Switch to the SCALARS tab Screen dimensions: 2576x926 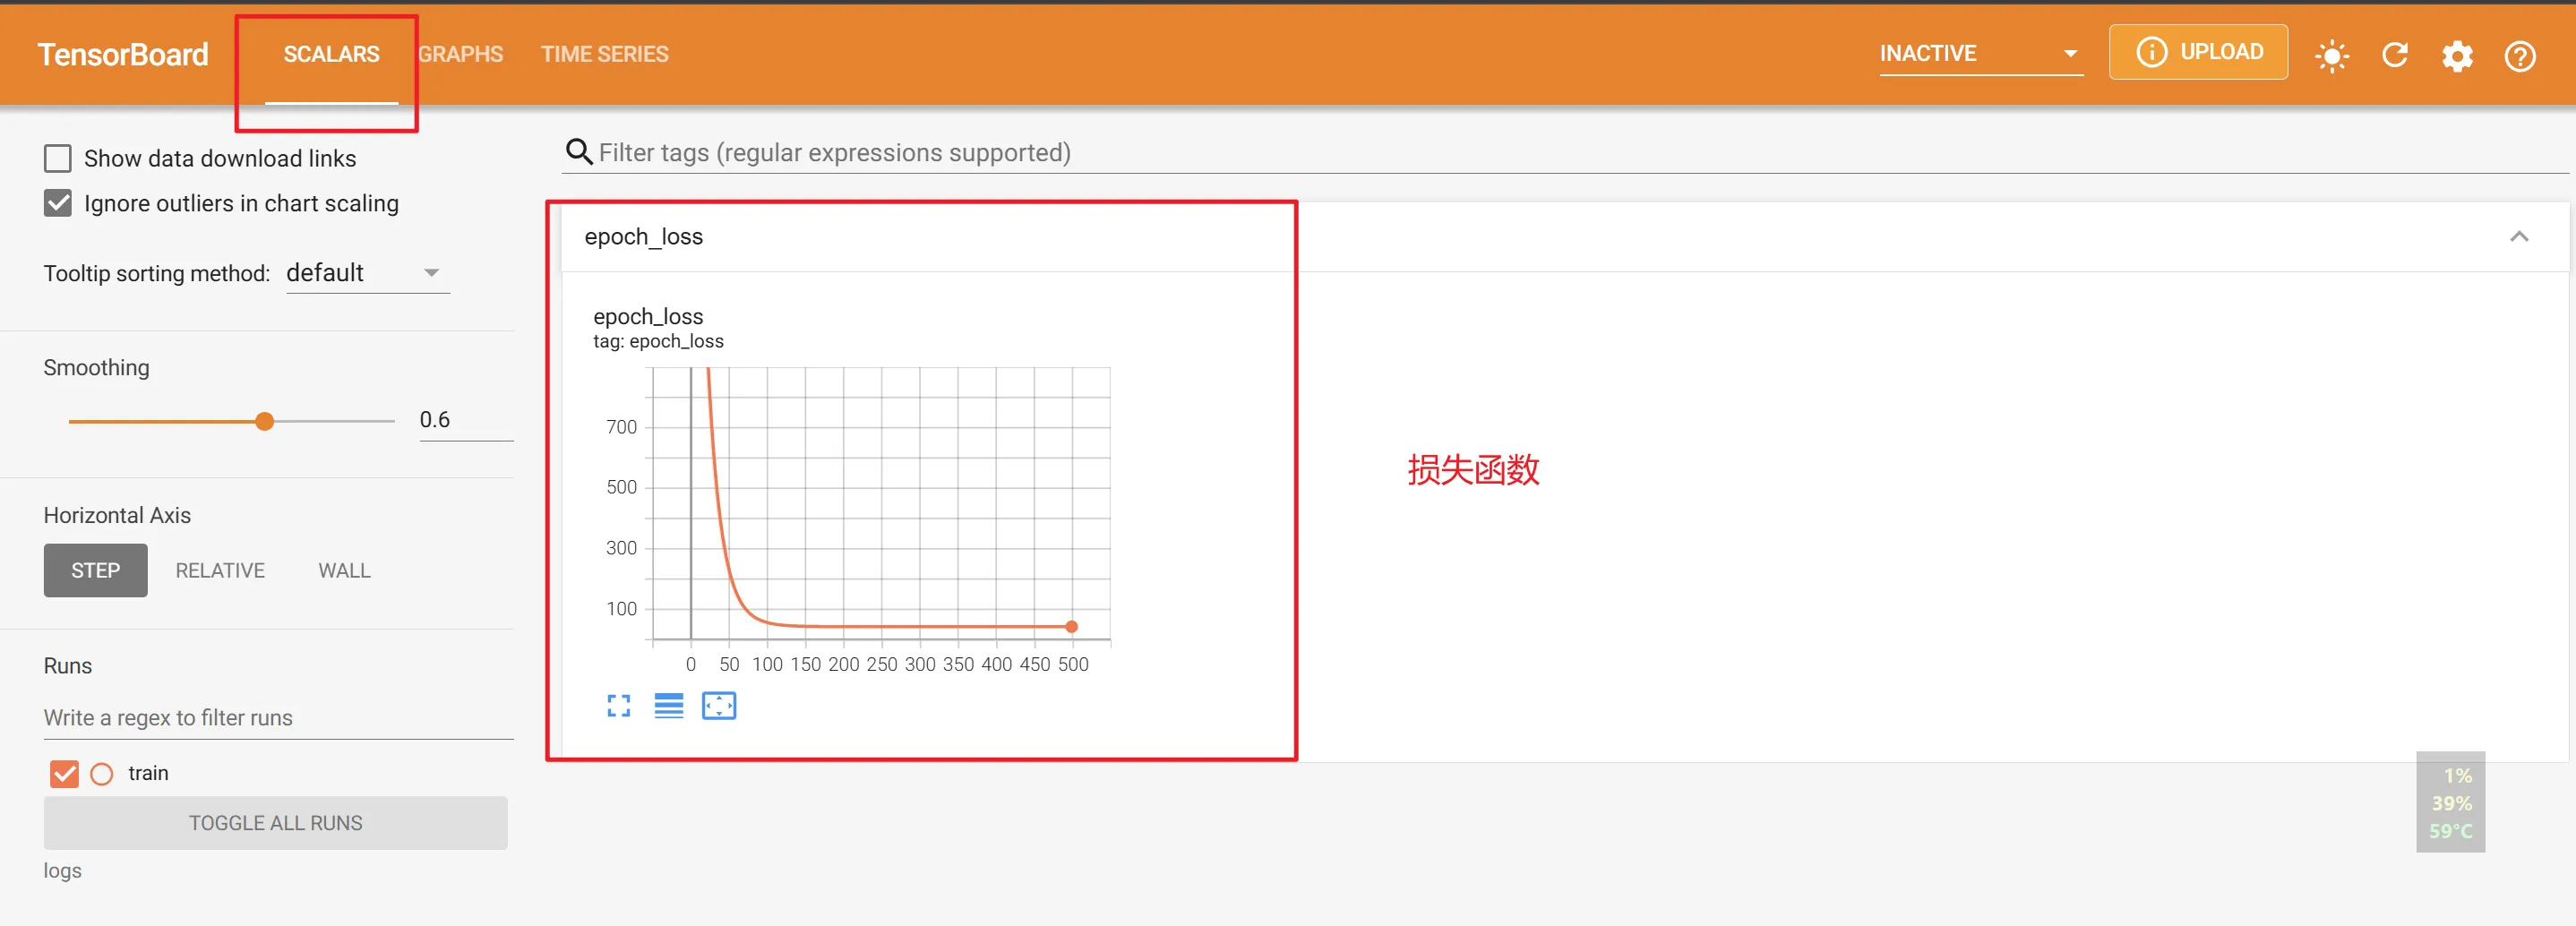[x=331, y=54]
